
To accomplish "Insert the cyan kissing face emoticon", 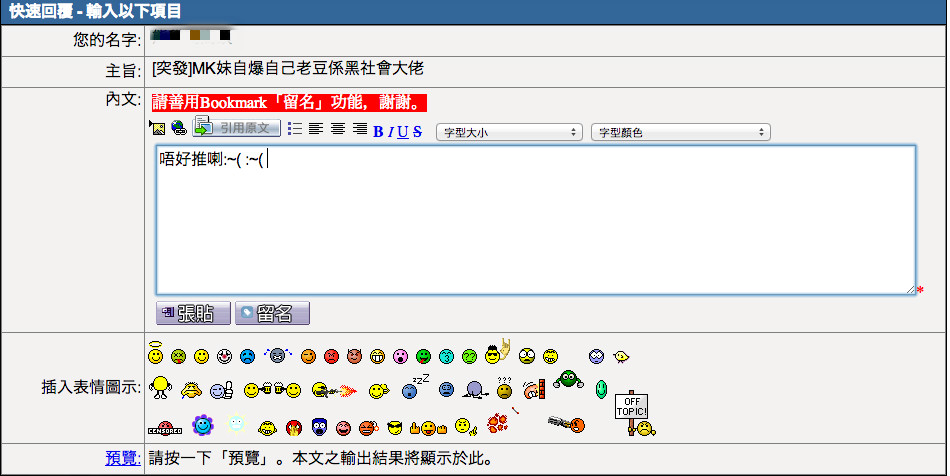I will 447,356.
